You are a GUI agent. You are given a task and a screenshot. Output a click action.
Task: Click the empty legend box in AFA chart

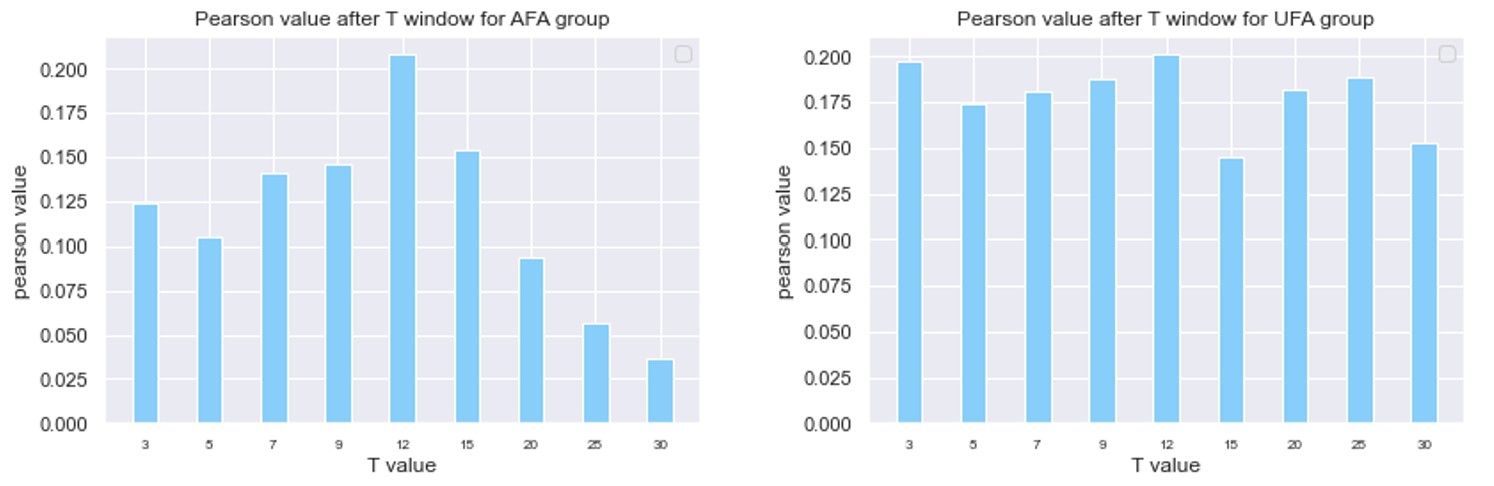pyautogui.click(x=683, y=54)
